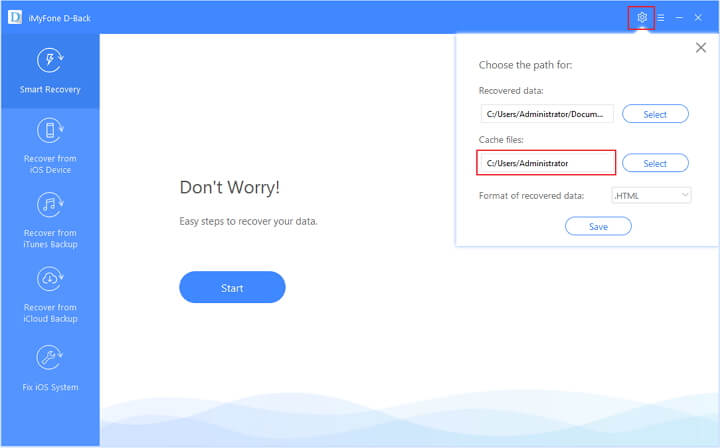Close the iMyFone D-Back window
The image size is (720, 448).
coord(698,17)
